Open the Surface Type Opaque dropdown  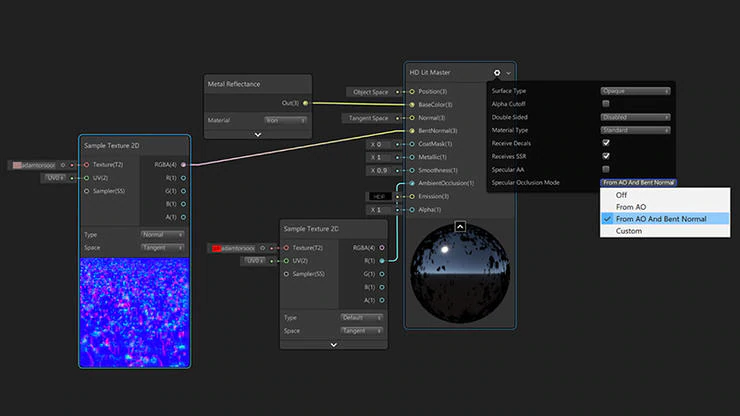coord(635,91)
